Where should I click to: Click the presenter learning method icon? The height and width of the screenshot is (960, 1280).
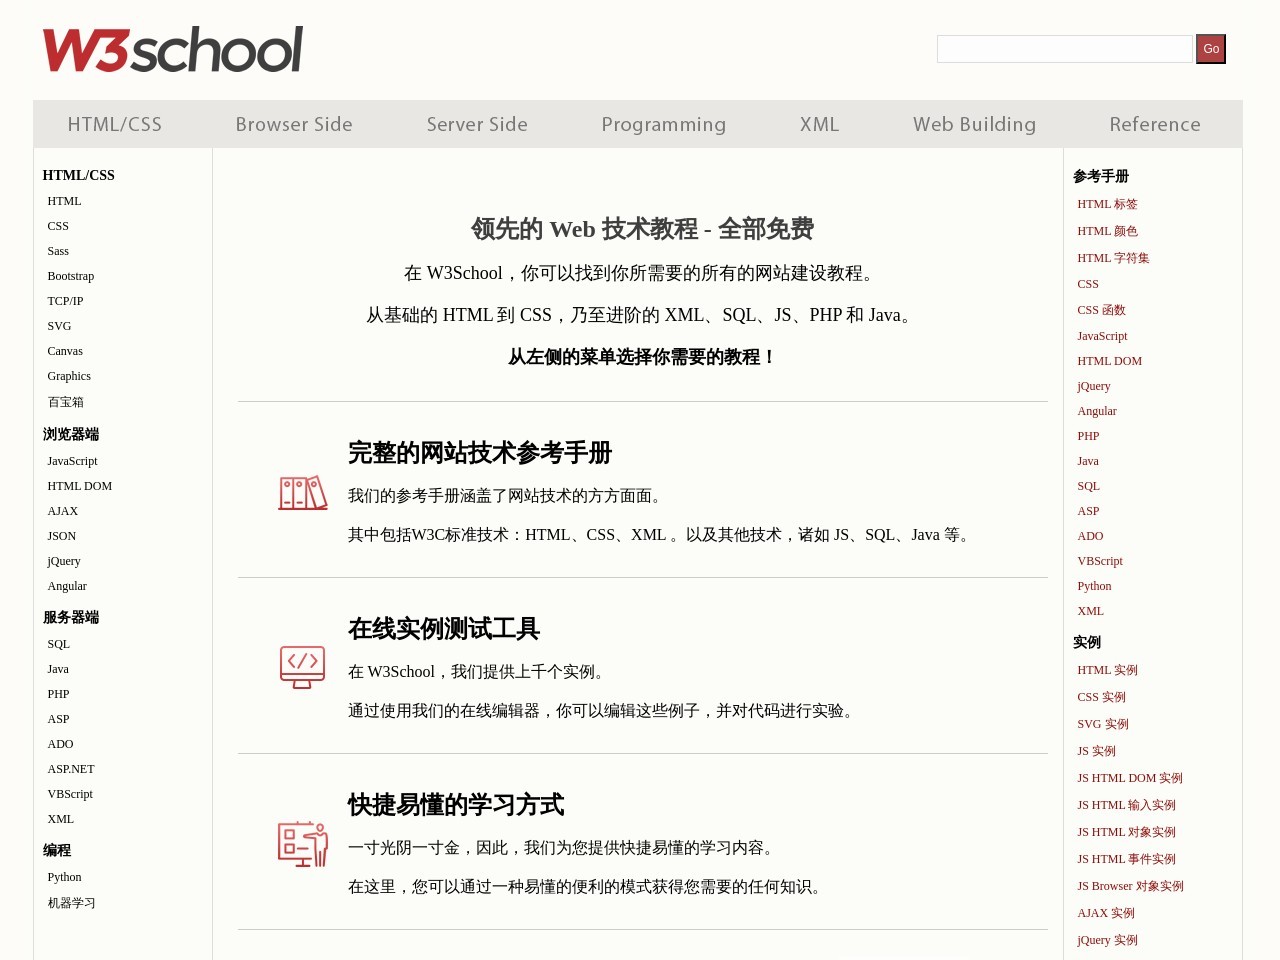(303, 844)
